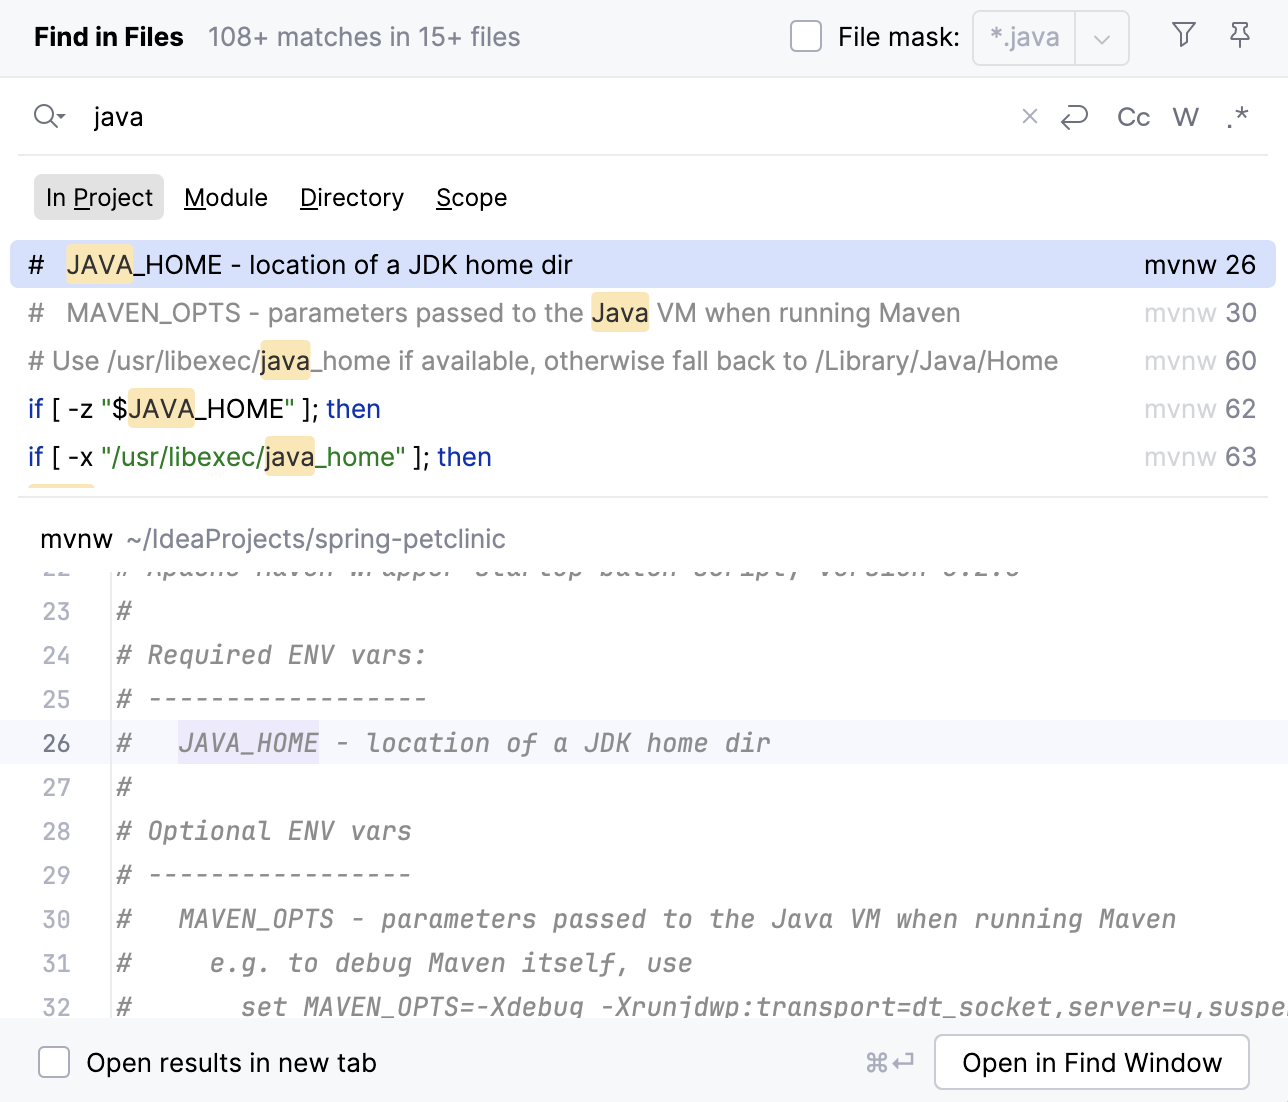
Task: Check Open results in new tab
Action: point(54,1062)
